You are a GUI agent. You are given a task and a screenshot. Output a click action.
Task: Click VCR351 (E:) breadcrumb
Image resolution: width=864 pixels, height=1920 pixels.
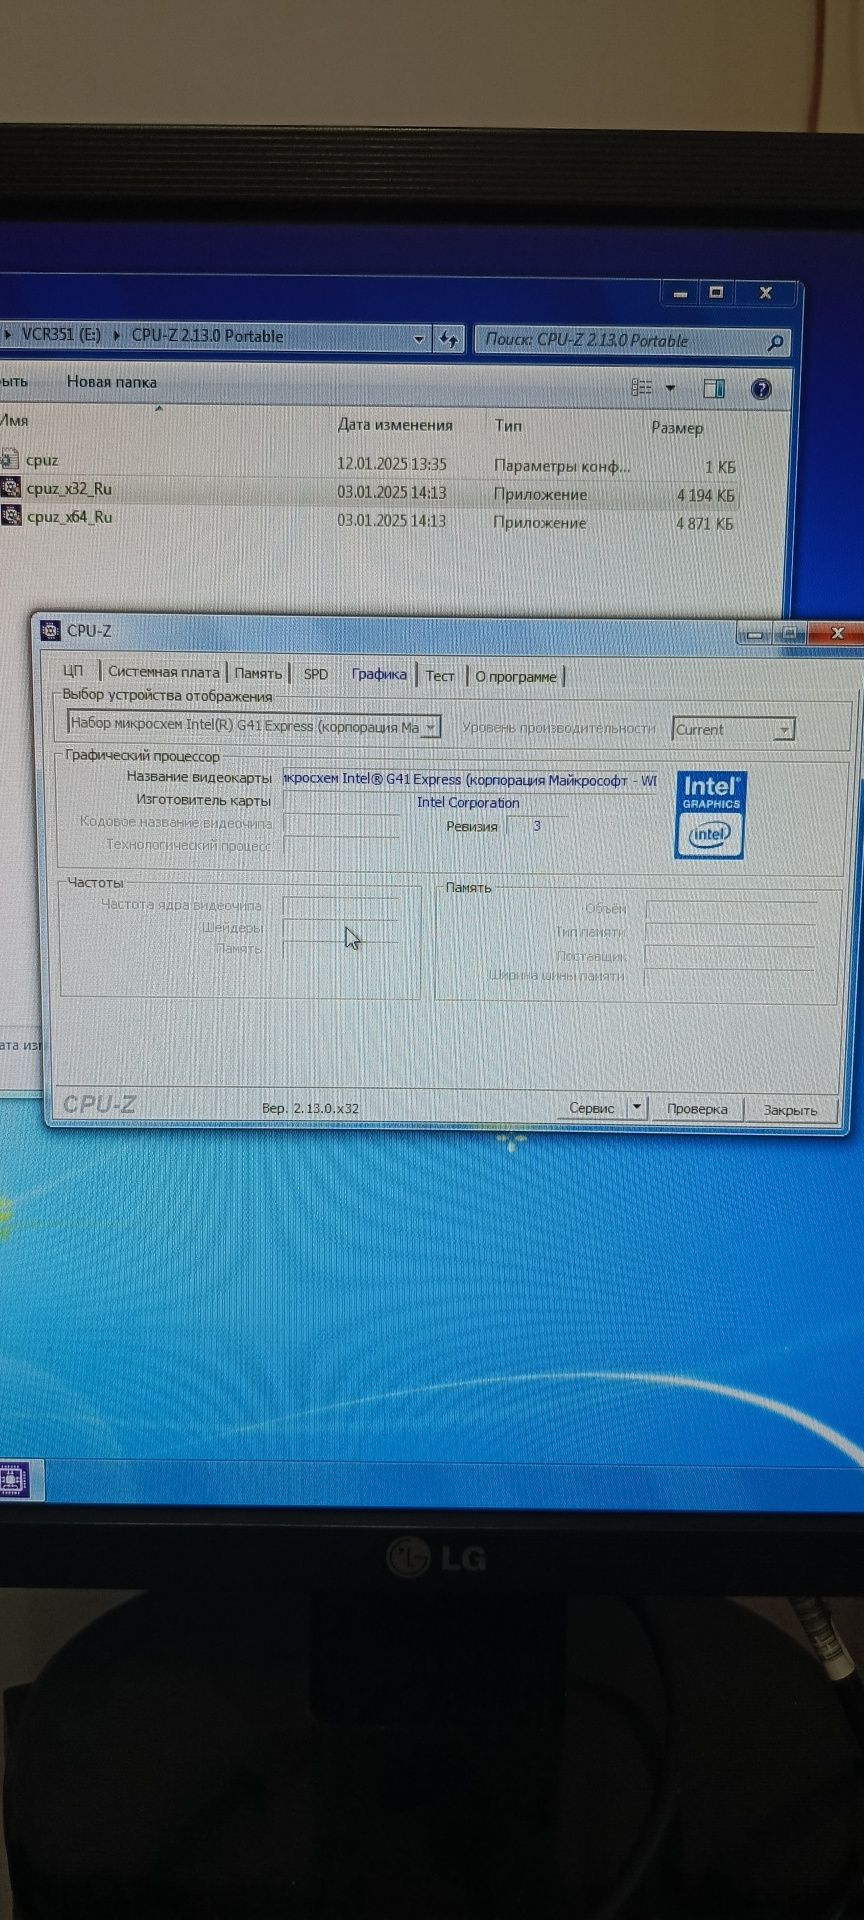61,334
